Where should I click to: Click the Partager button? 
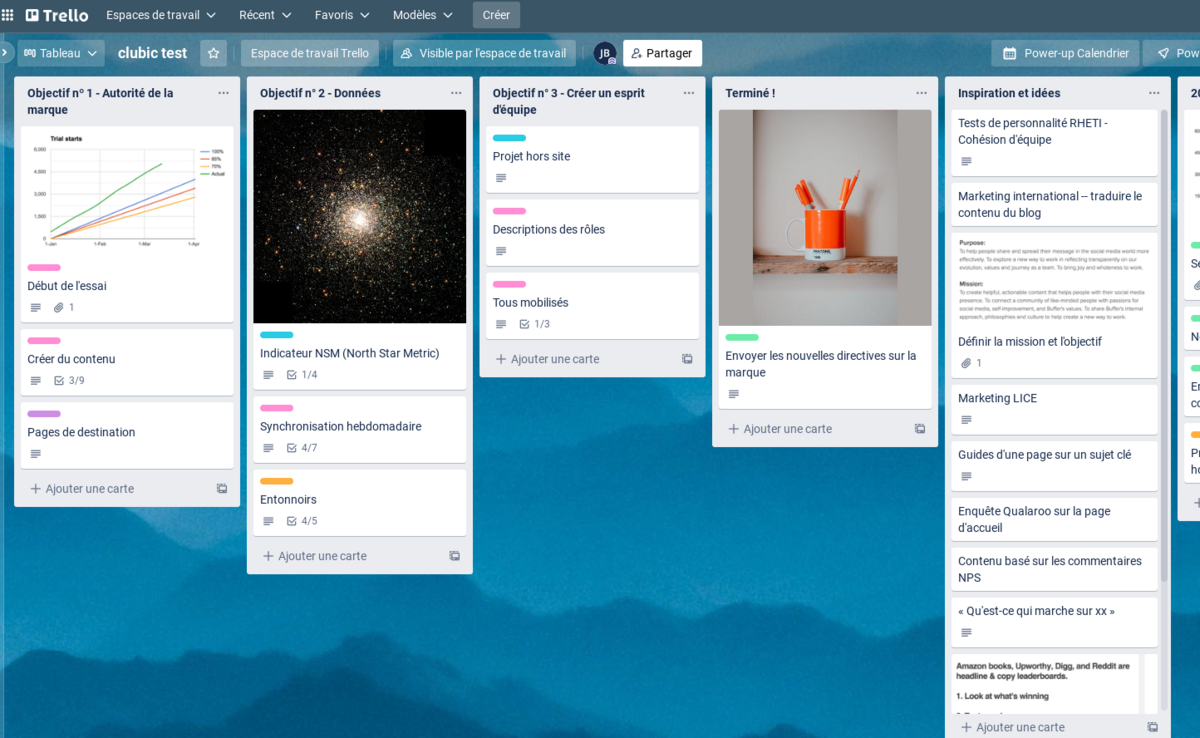click(662, 53)
